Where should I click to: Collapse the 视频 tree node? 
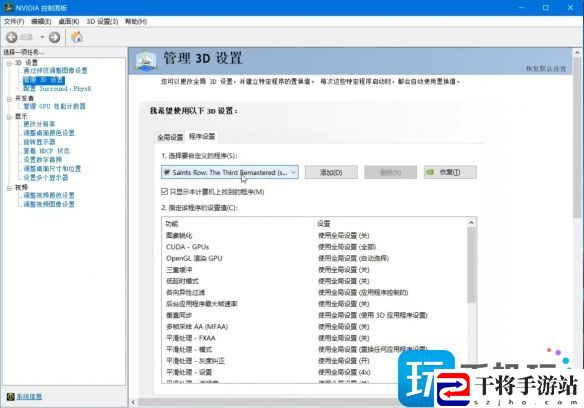point(9,188)
